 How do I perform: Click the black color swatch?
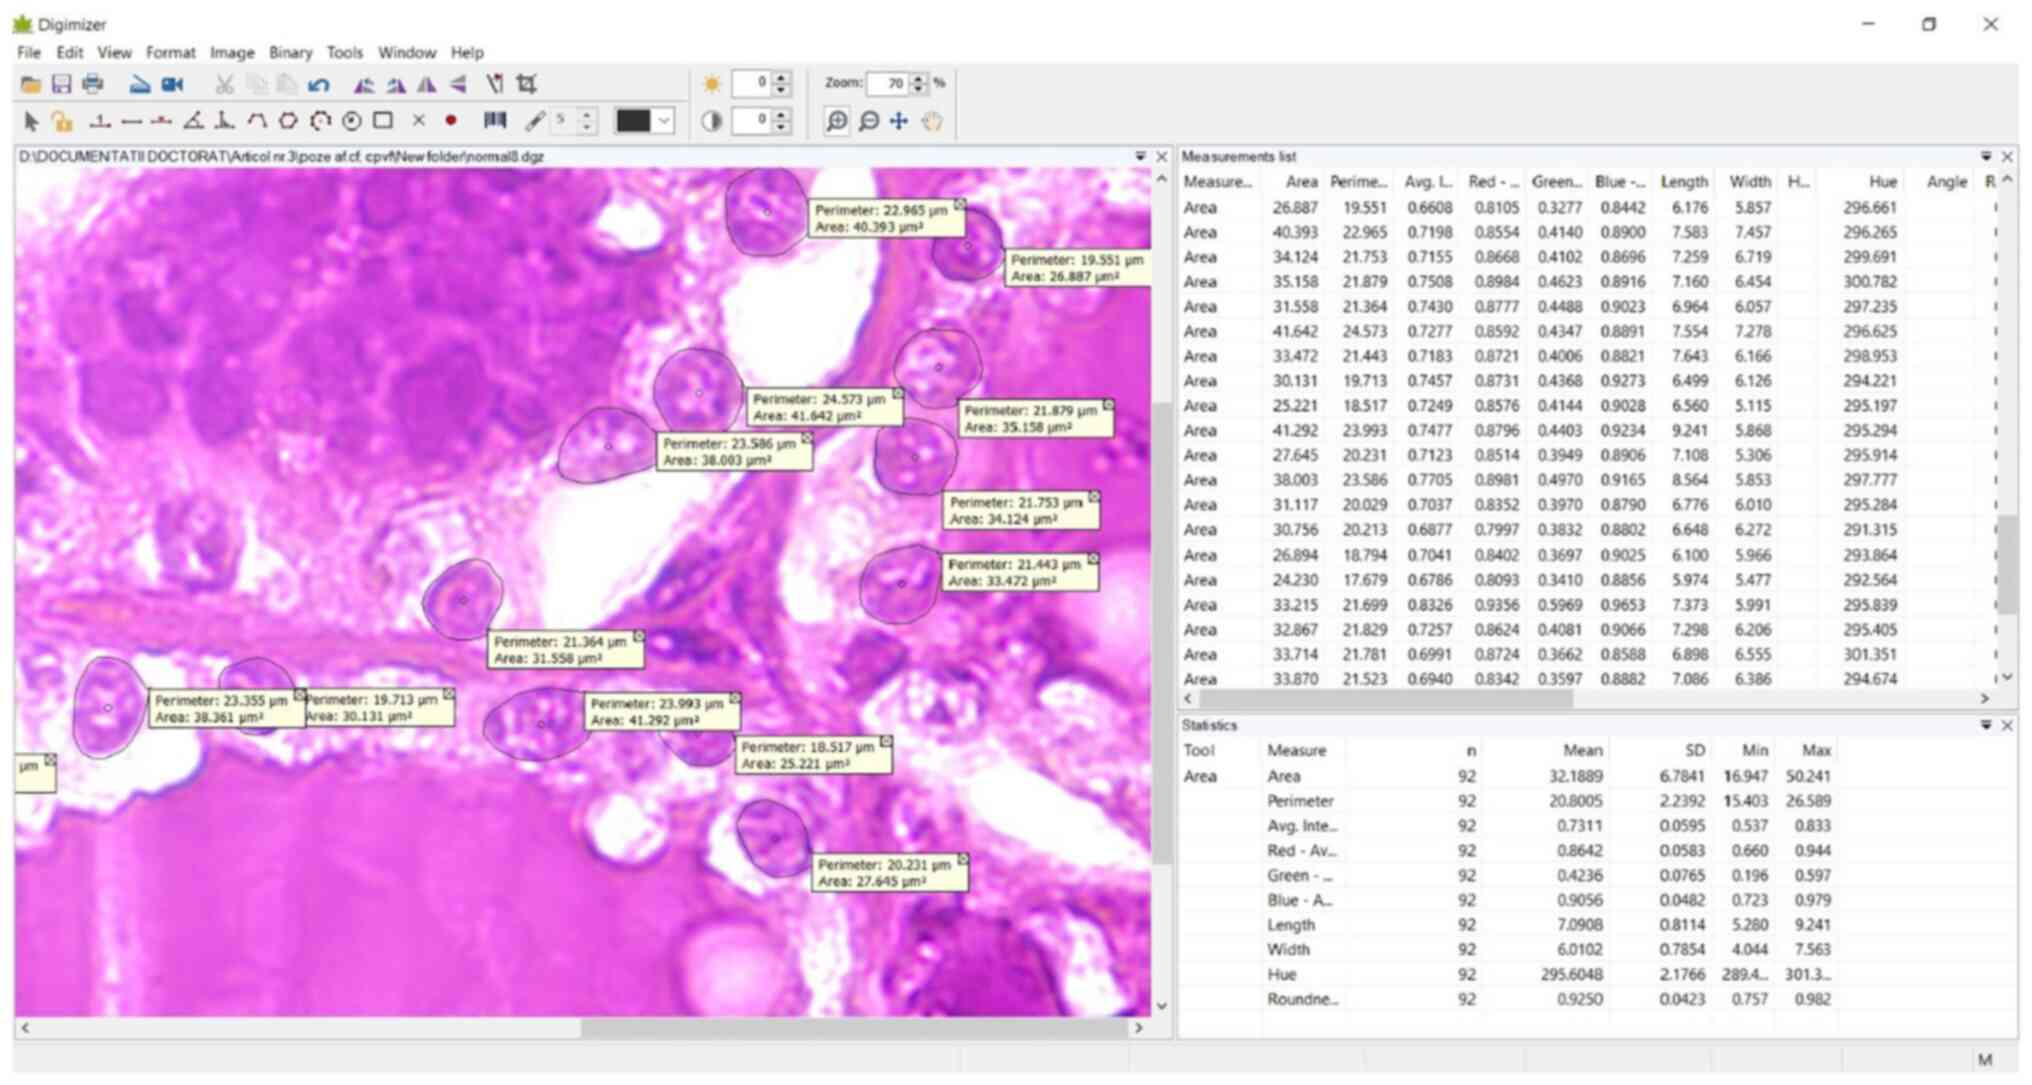tap(633, 121)
